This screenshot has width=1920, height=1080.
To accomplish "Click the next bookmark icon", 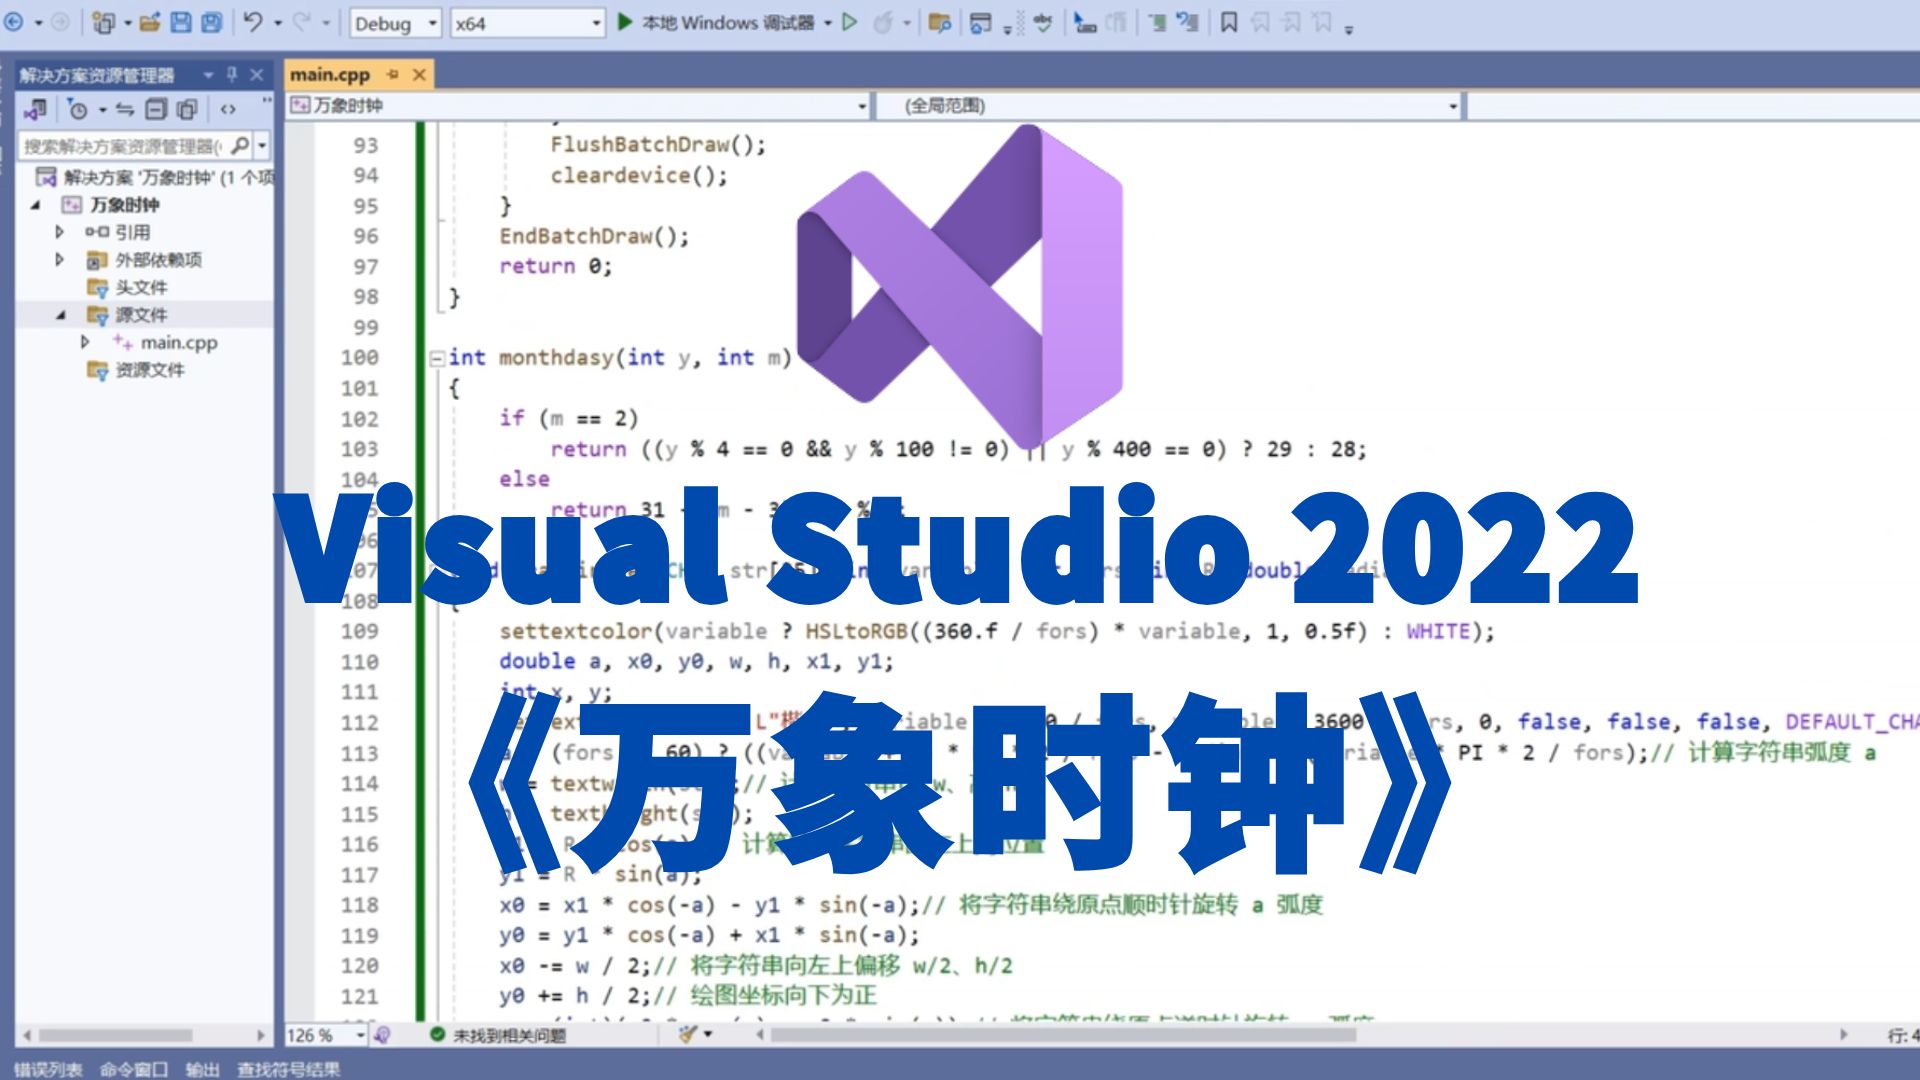I will 1291,22.
